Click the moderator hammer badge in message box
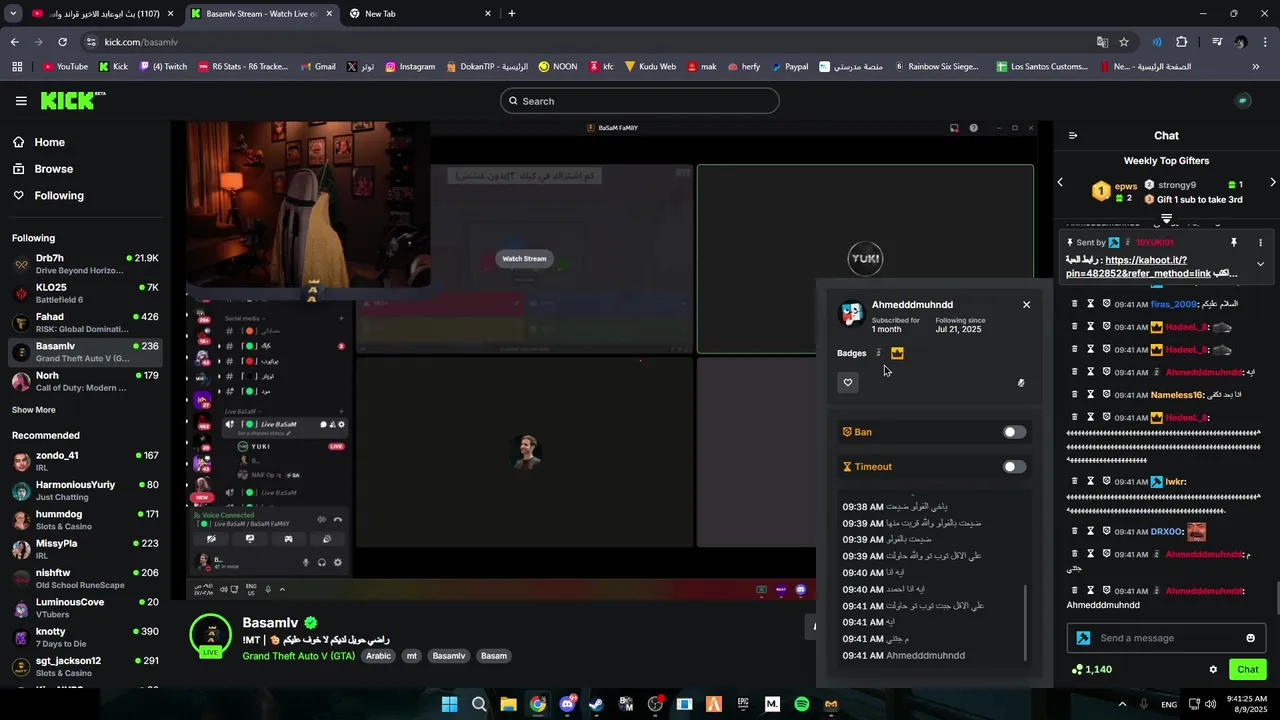 [x=1083, y=638]
